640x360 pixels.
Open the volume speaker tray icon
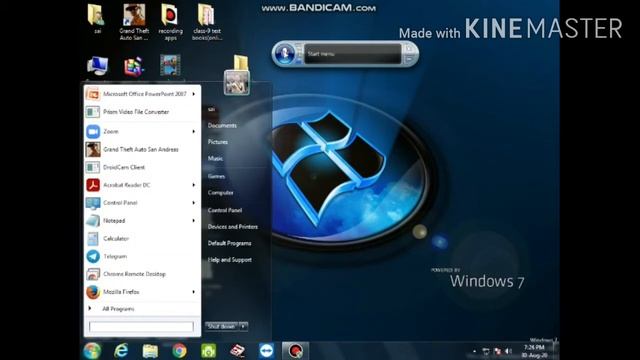point(509,351)
